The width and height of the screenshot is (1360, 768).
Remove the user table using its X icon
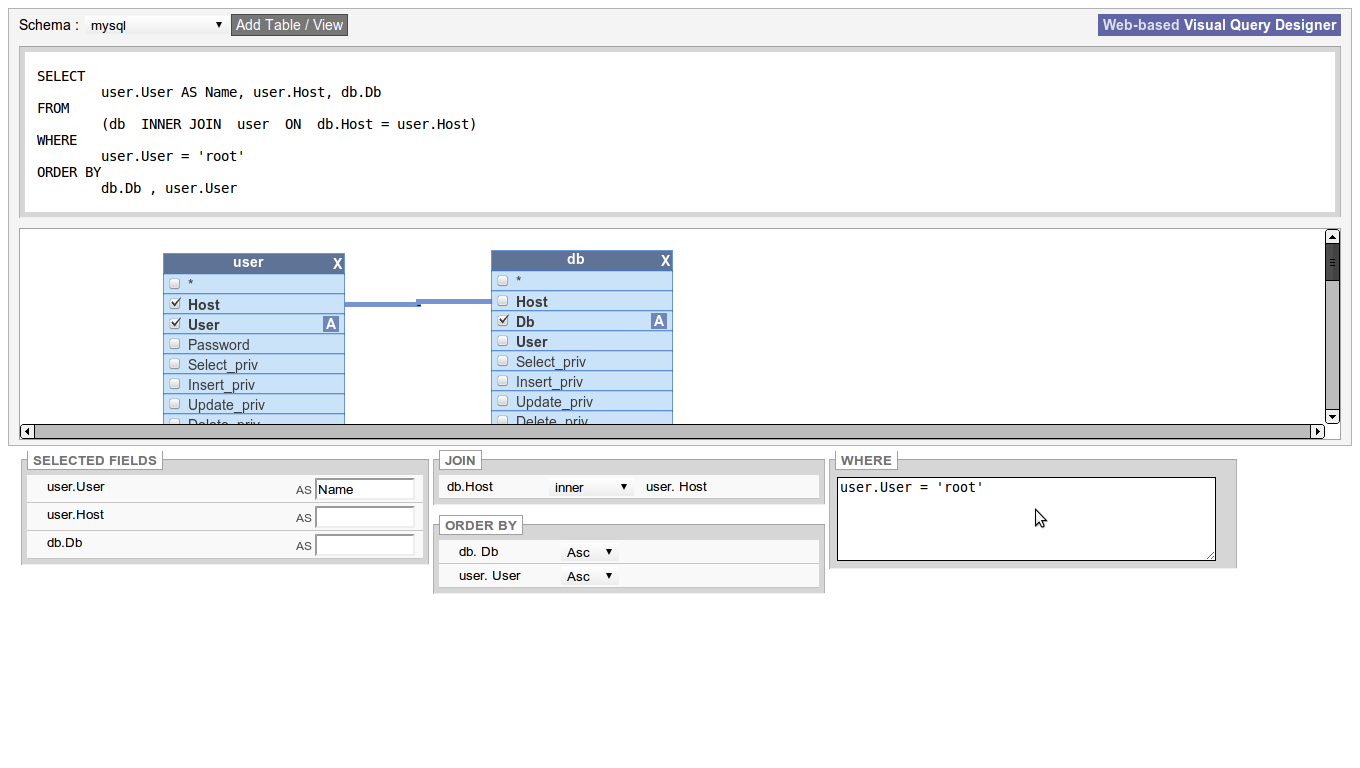pos(337,263)
